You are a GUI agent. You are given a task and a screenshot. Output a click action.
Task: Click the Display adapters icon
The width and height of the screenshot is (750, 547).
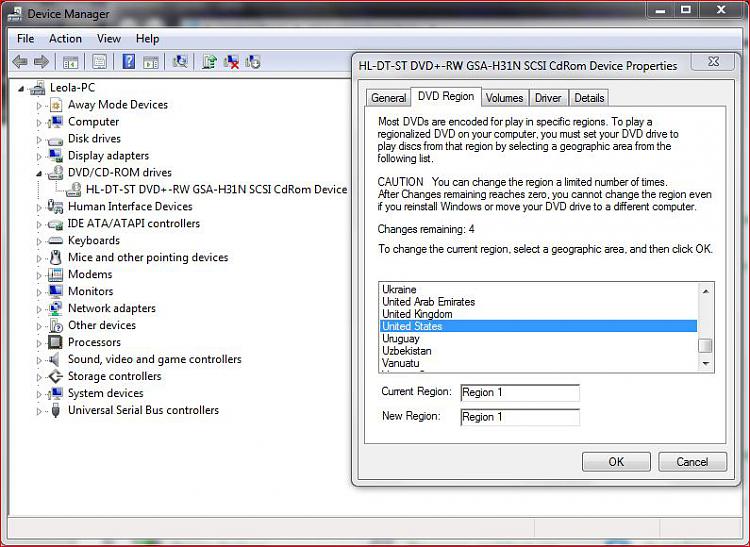point(55,155)
